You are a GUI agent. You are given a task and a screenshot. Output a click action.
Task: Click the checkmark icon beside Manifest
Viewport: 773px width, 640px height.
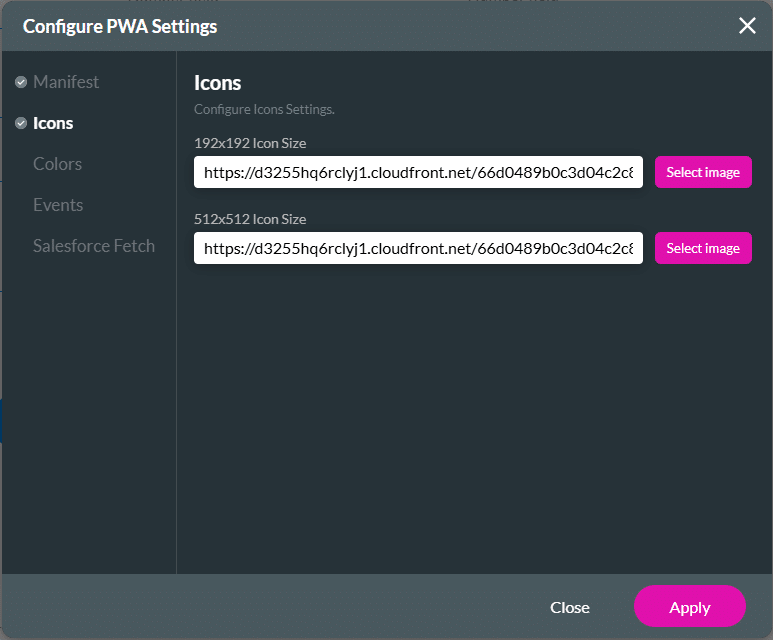(21, 82)
